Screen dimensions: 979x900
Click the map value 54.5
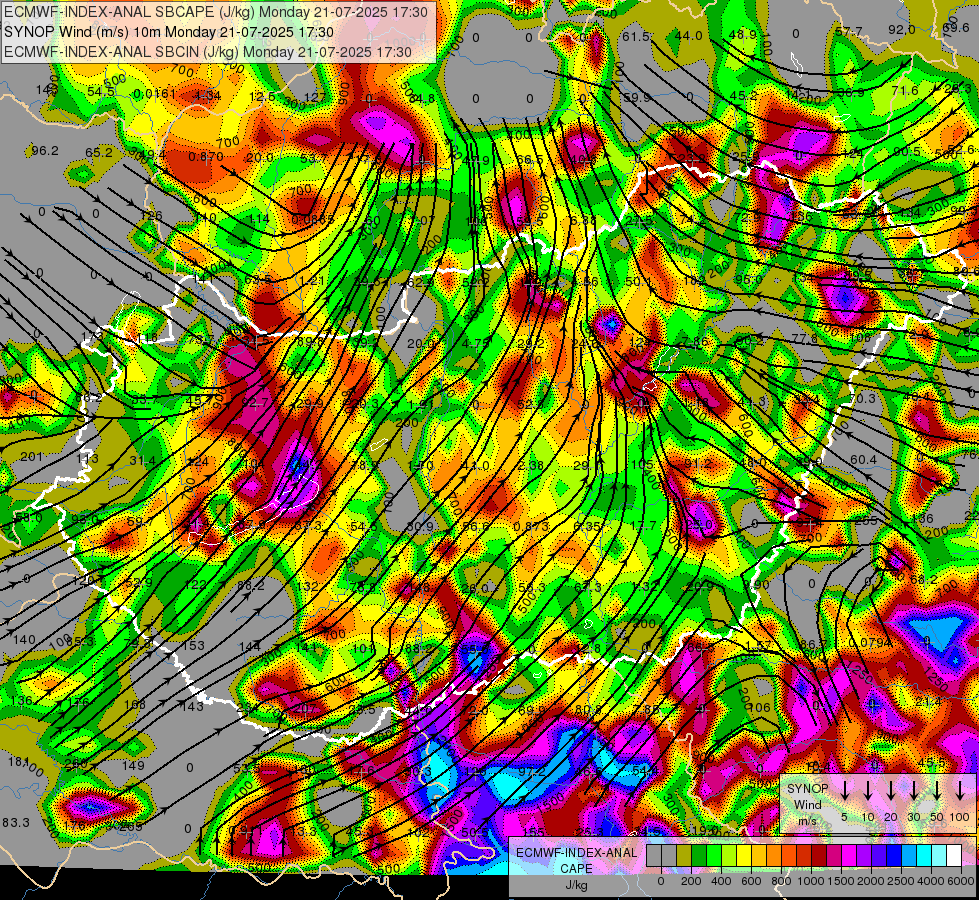click(x=101, y=92)
